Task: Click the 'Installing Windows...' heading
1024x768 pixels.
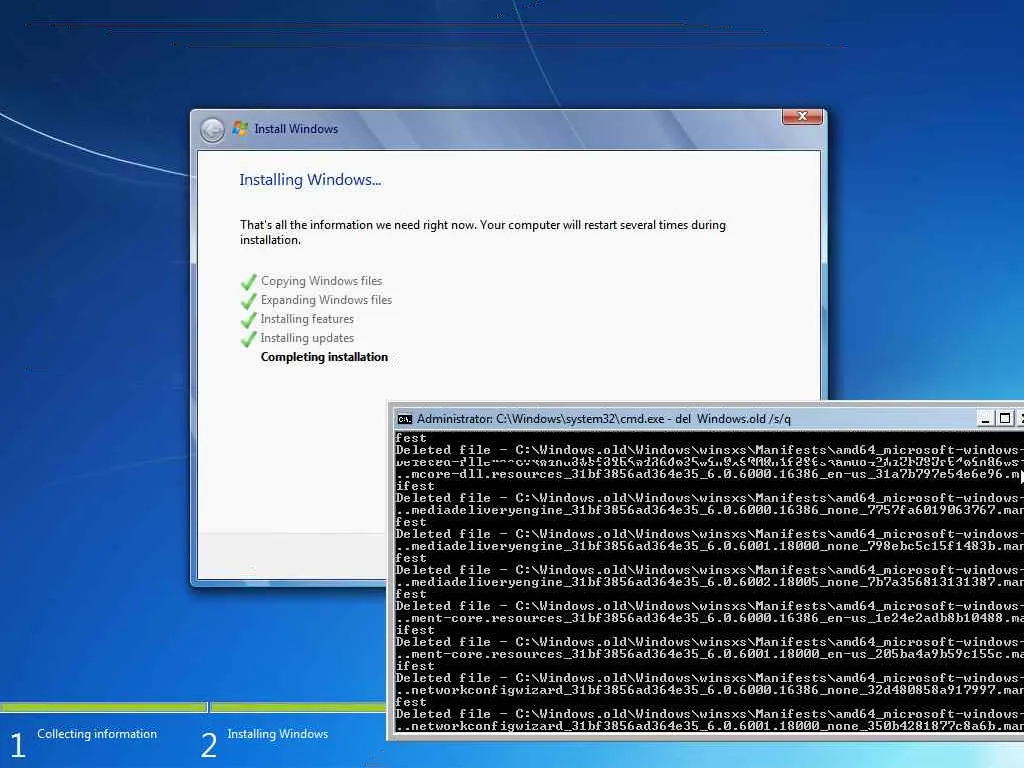Action: point(310,180)
